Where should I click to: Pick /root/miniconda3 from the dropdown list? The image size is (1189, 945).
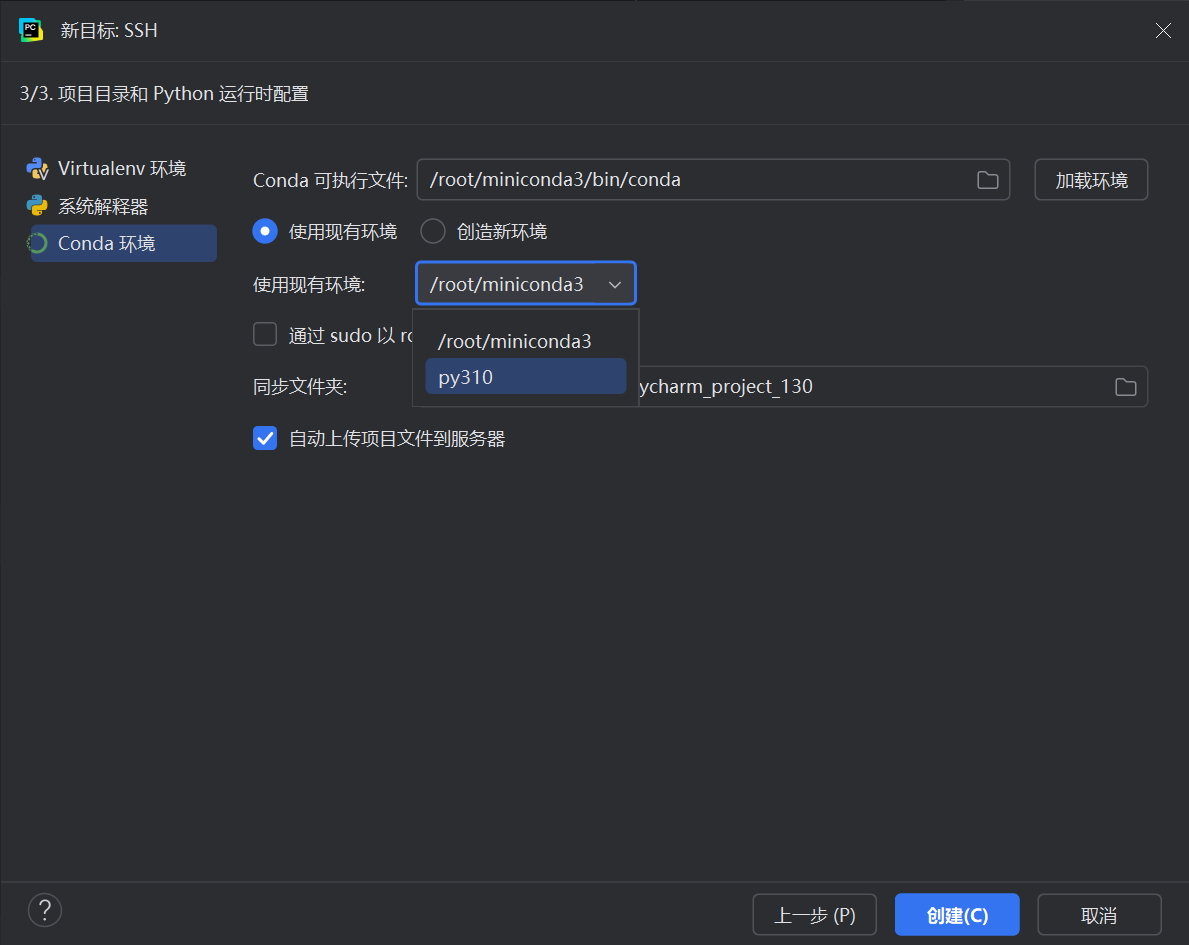(x=525, y=341)
